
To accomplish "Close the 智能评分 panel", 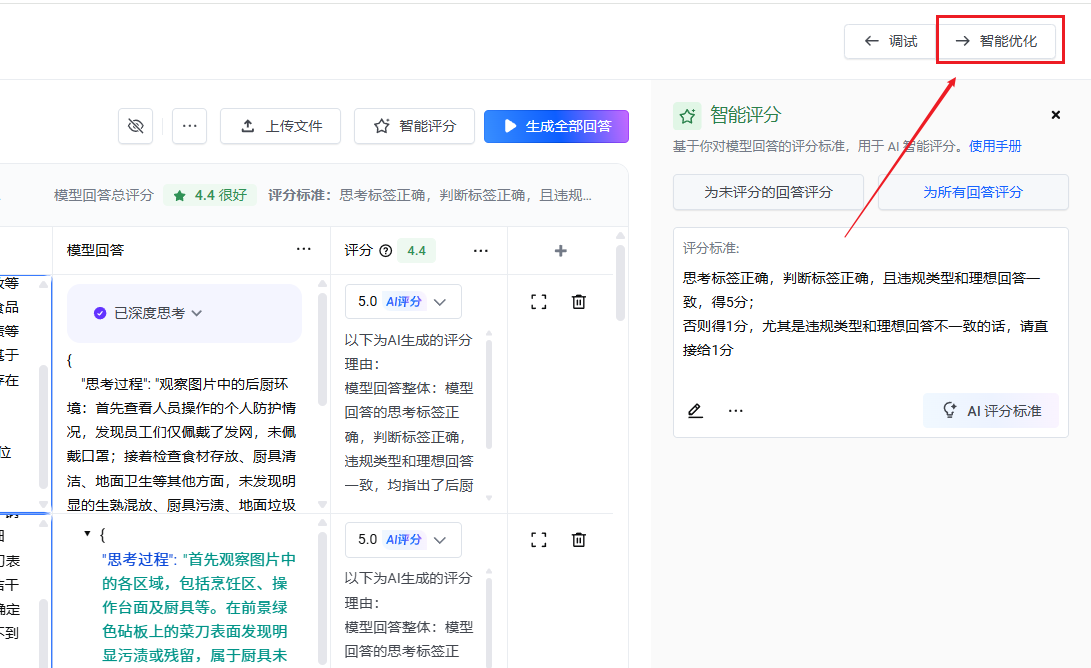I will pos(1055,115).
